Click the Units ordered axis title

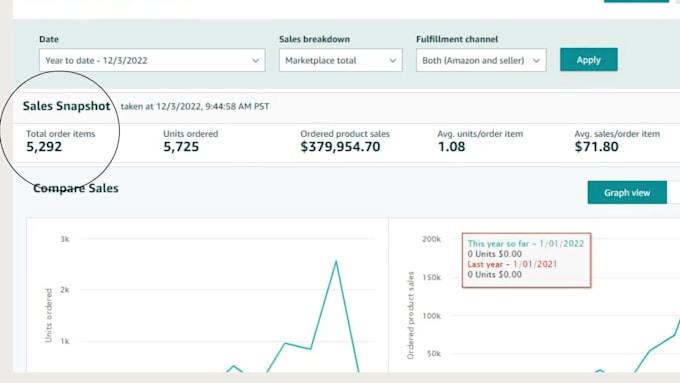point(49,315)
